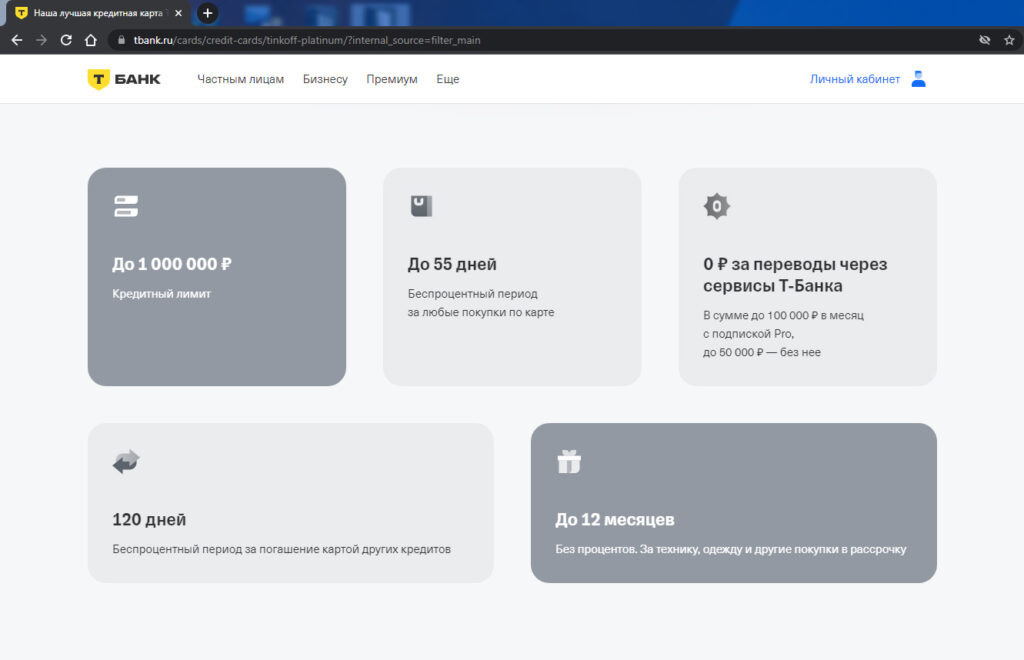Click the shopping bag icon for 55 days
The height and width of the screenshot is (660, 1024).
pyautogui.click(x=421, y=206)
